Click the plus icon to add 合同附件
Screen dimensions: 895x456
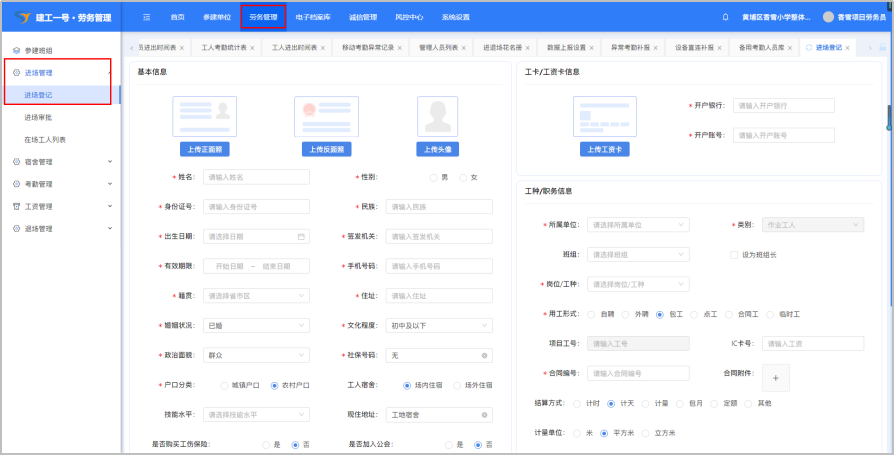coord(776,377)
